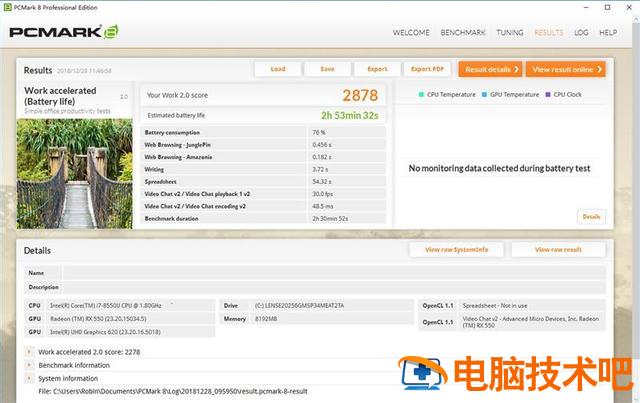Select the Battery consumption row
This screenshot has width=640, height=403.
pyautogui.click(x=263, y=132)
